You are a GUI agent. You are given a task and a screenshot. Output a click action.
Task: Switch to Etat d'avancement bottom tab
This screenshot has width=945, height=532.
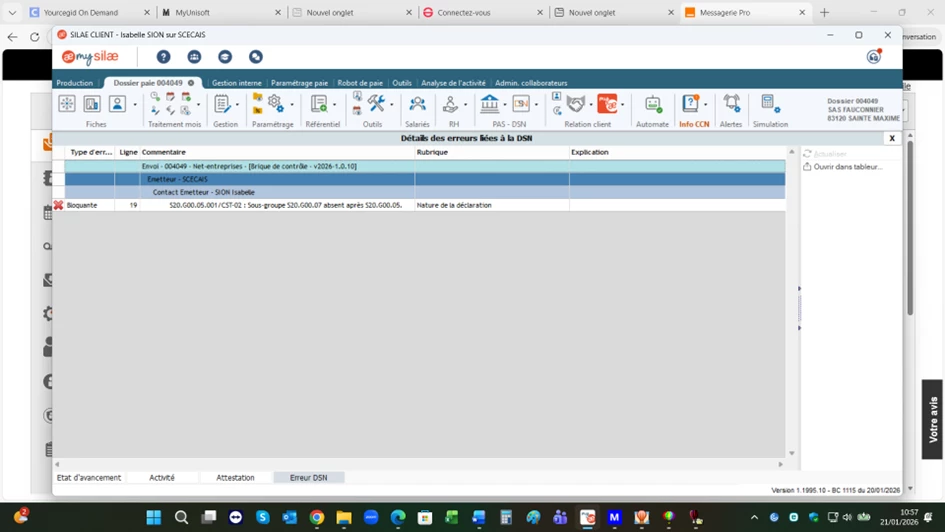[x=89, y=478]
